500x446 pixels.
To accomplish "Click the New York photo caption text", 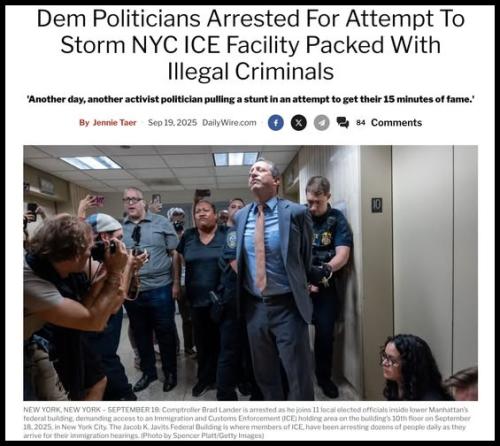I will (246, 422).
